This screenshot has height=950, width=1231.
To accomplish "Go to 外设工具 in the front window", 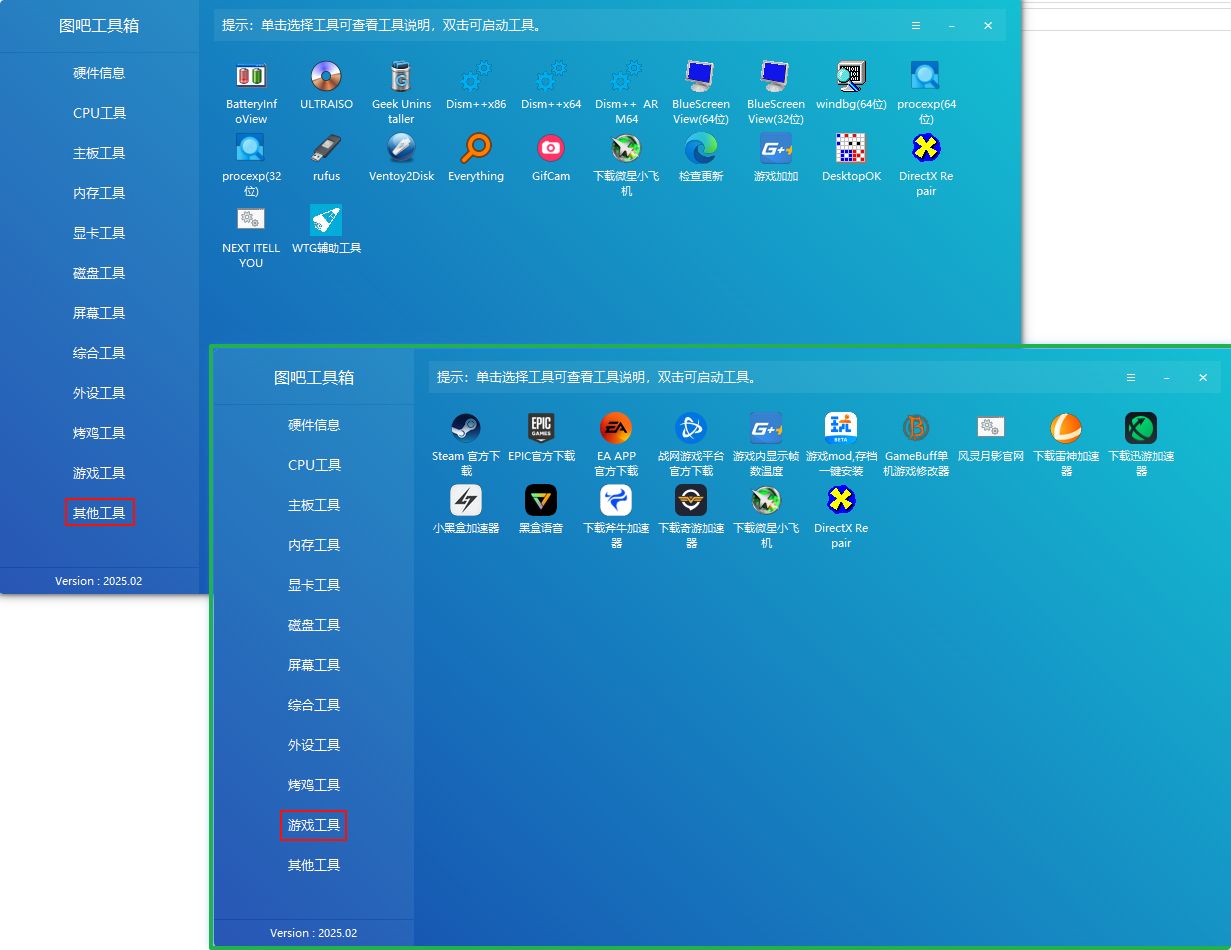I will pos(314,745).
